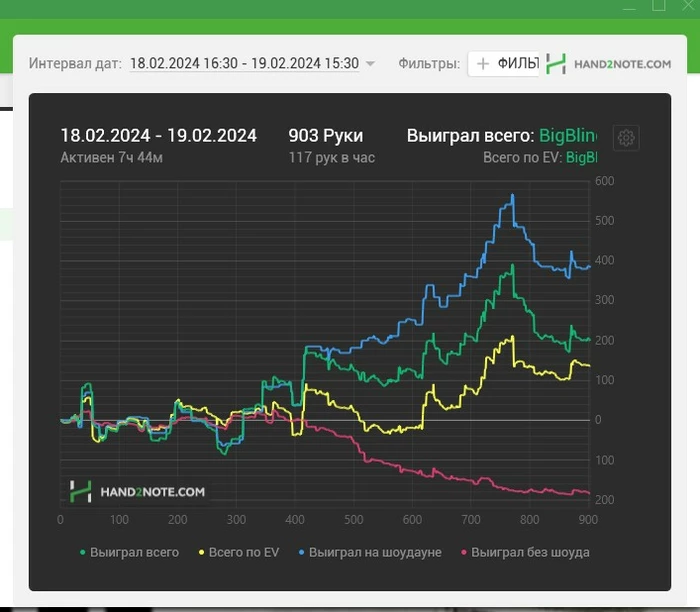The image size is (700, 612).
Task: Toggle the 'Всего по EV' legend series
Action: (x=239, y=552)
